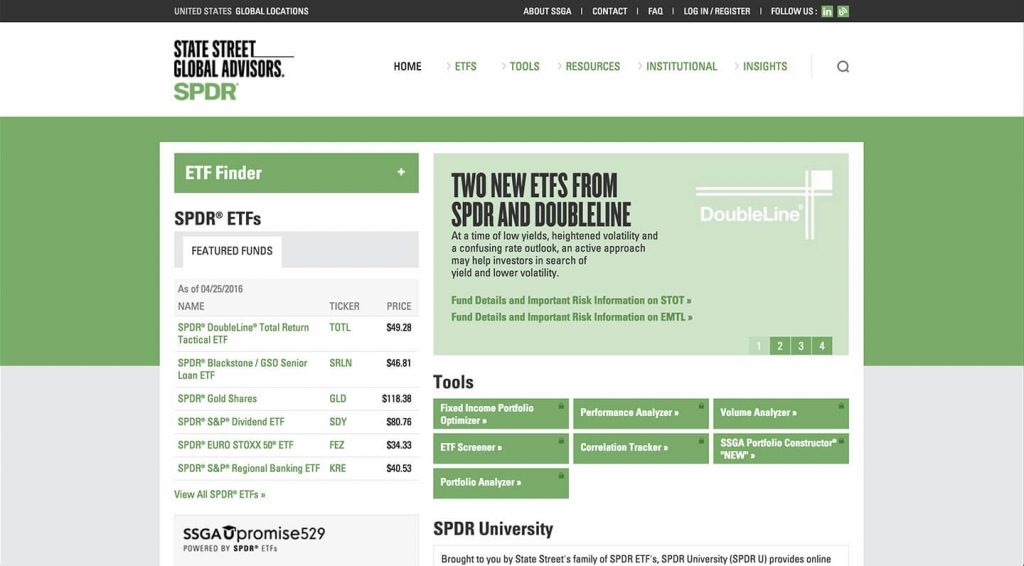The width and height of the screenshot is (1024, 566).
Task: Click the TICKER column header
Action: pos(344,306)
